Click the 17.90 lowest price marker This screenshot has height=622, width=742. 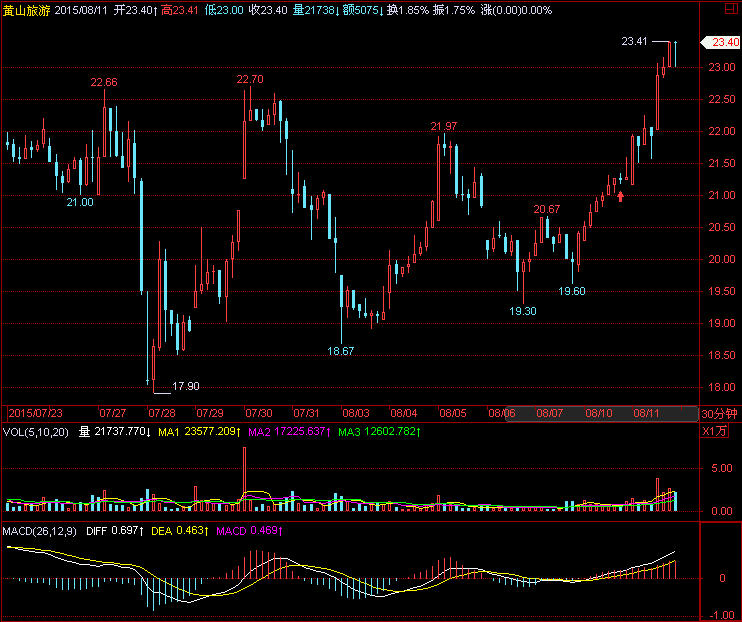click(x=186, y=386)
